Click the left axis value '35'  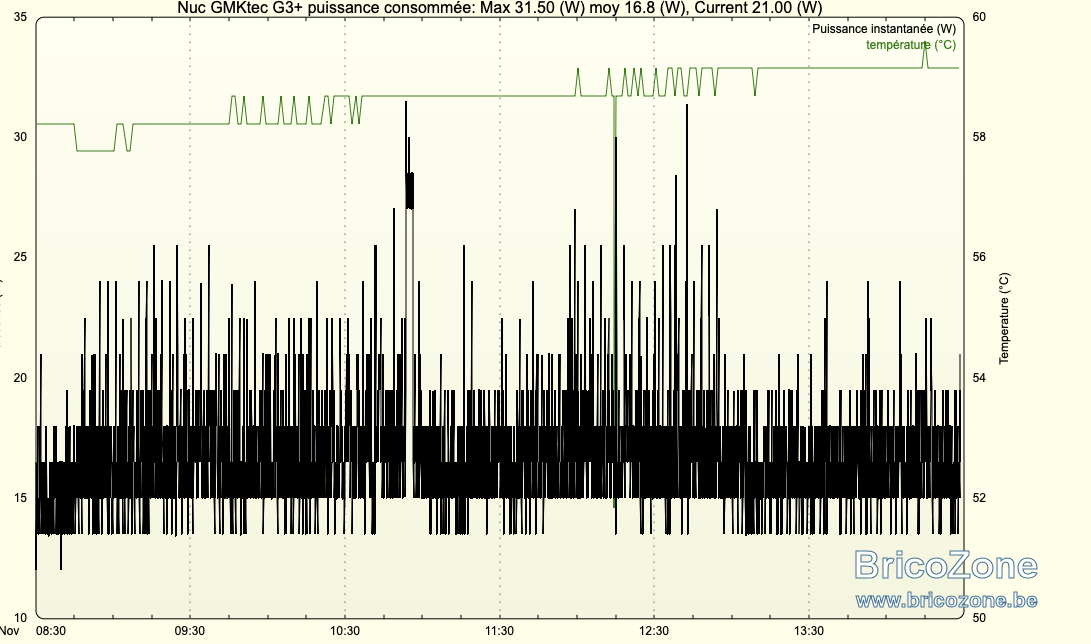point(20,17)
